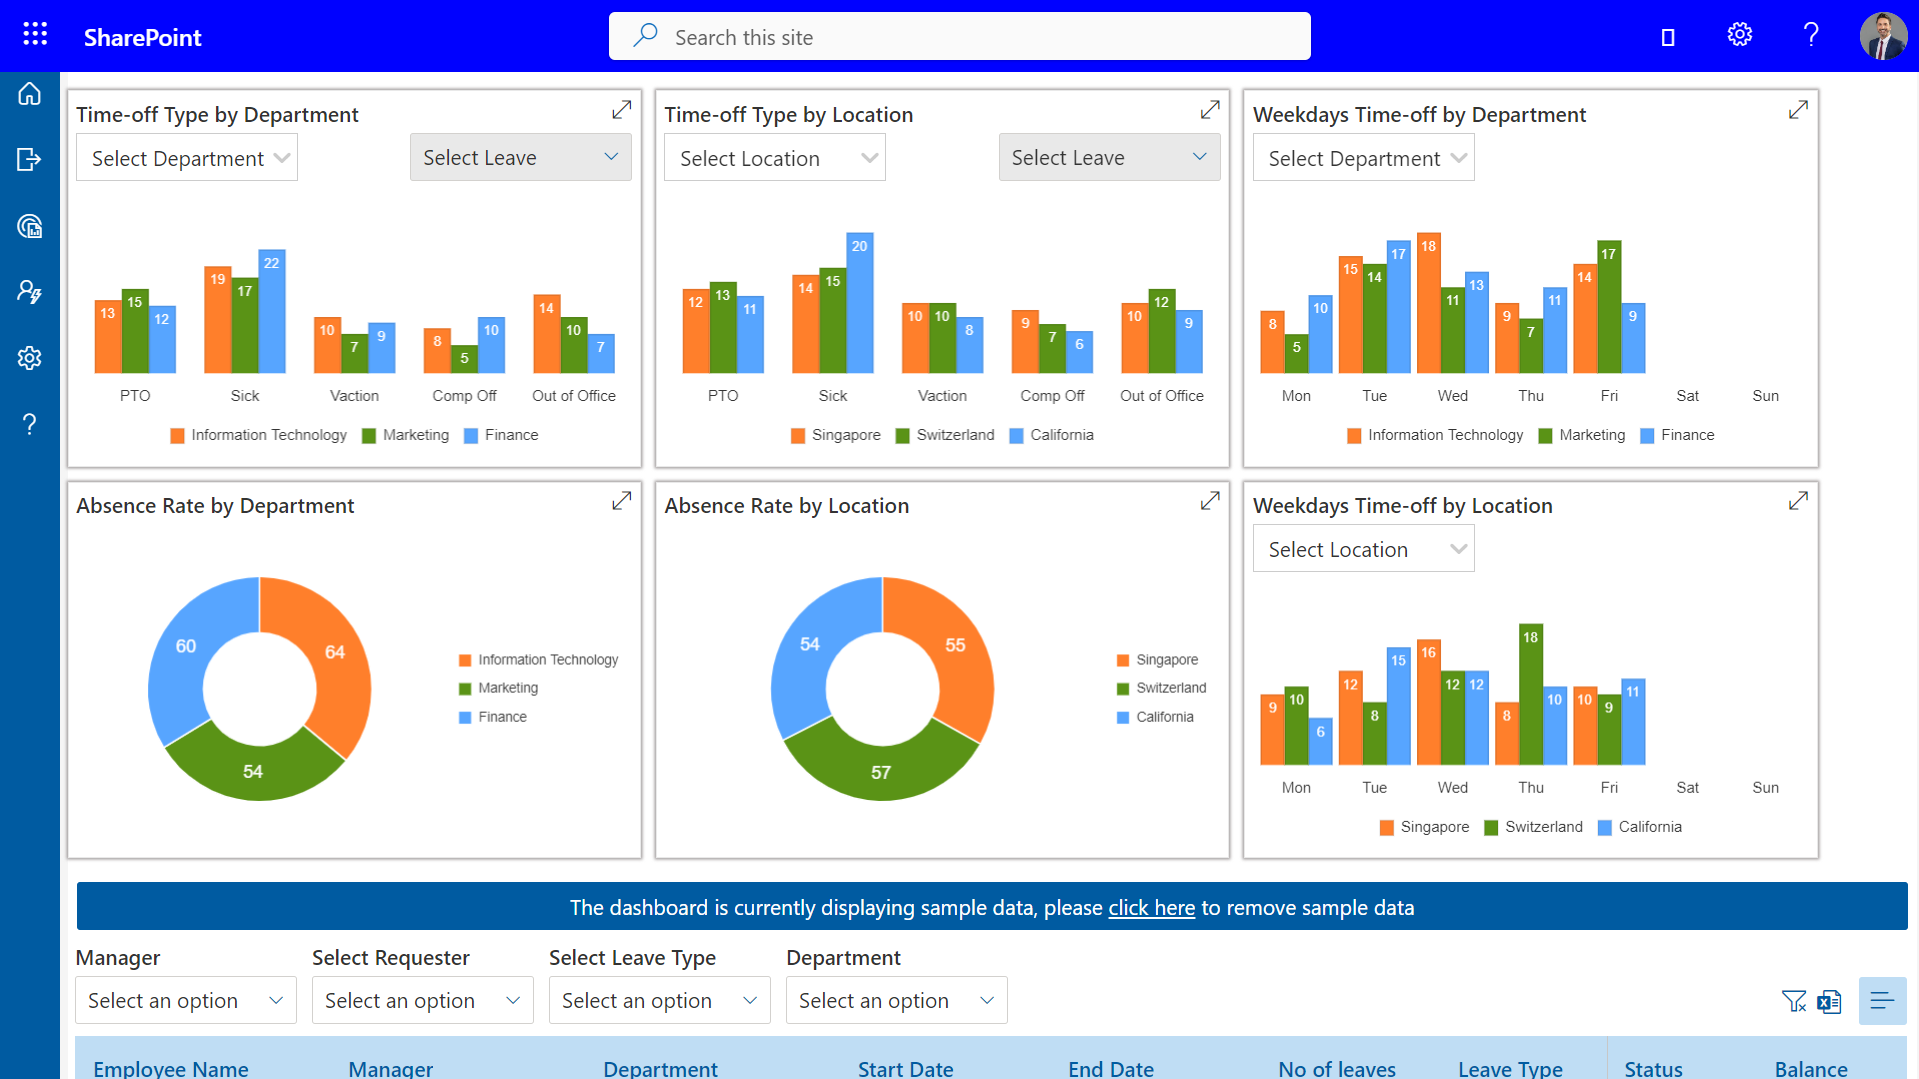Click the blue 60 donut segment for Finance

(x=184, y=648)
